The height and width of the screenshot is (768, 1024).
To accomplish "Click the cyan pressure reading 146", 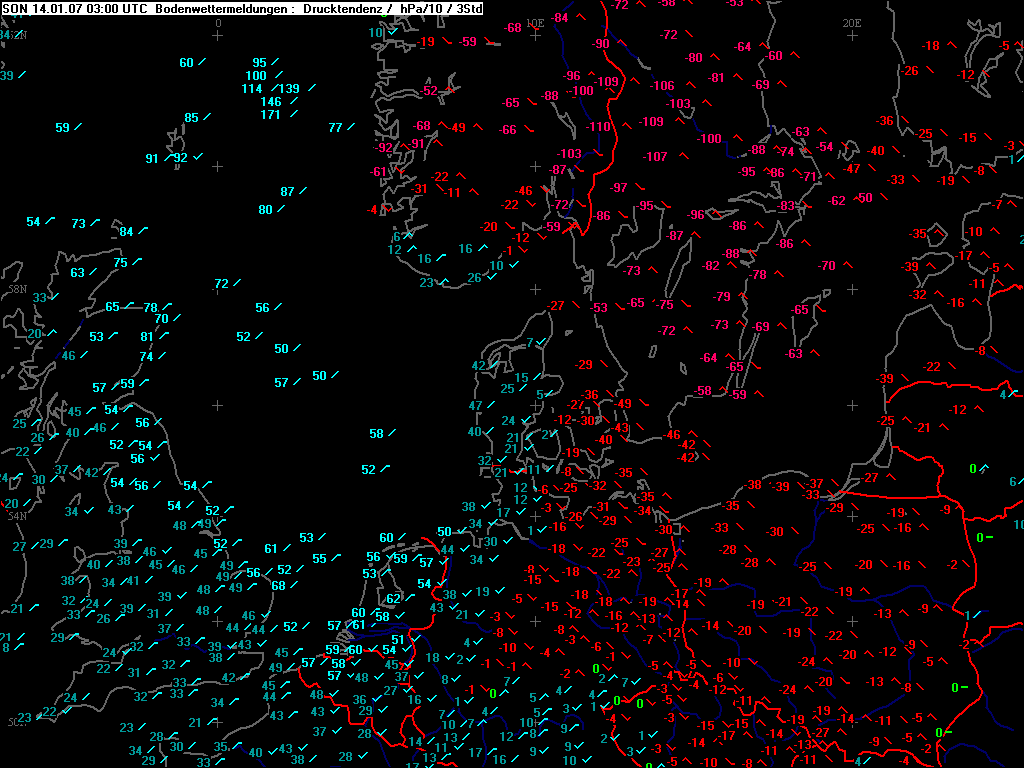I will [x=271, y=102].
